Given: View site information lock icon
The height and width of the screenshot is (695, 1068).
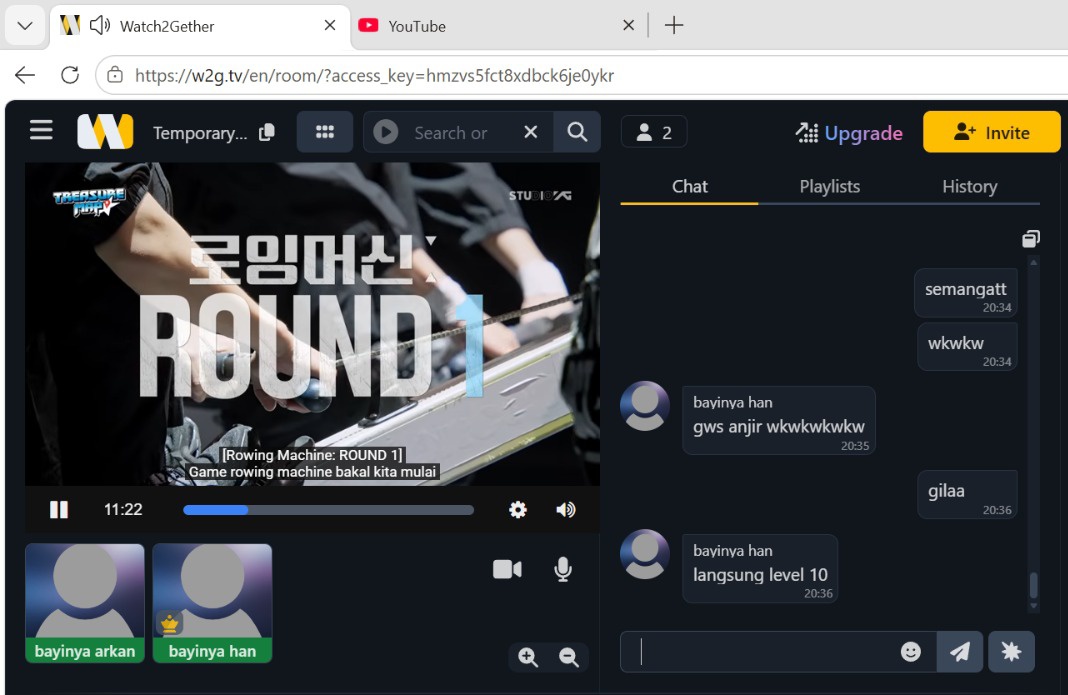Looking at the screenshot, I should [x=115, y=75].
